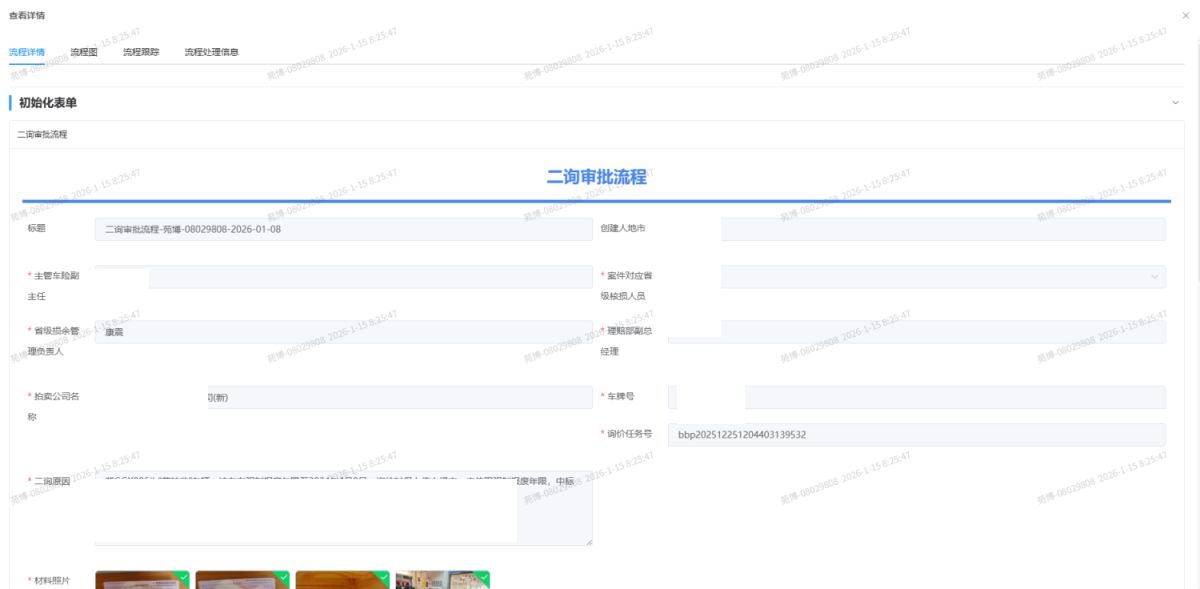Click the 理赔部副总经理 field
Viewport: 1200px width, 589px height.
coord(942,332)
